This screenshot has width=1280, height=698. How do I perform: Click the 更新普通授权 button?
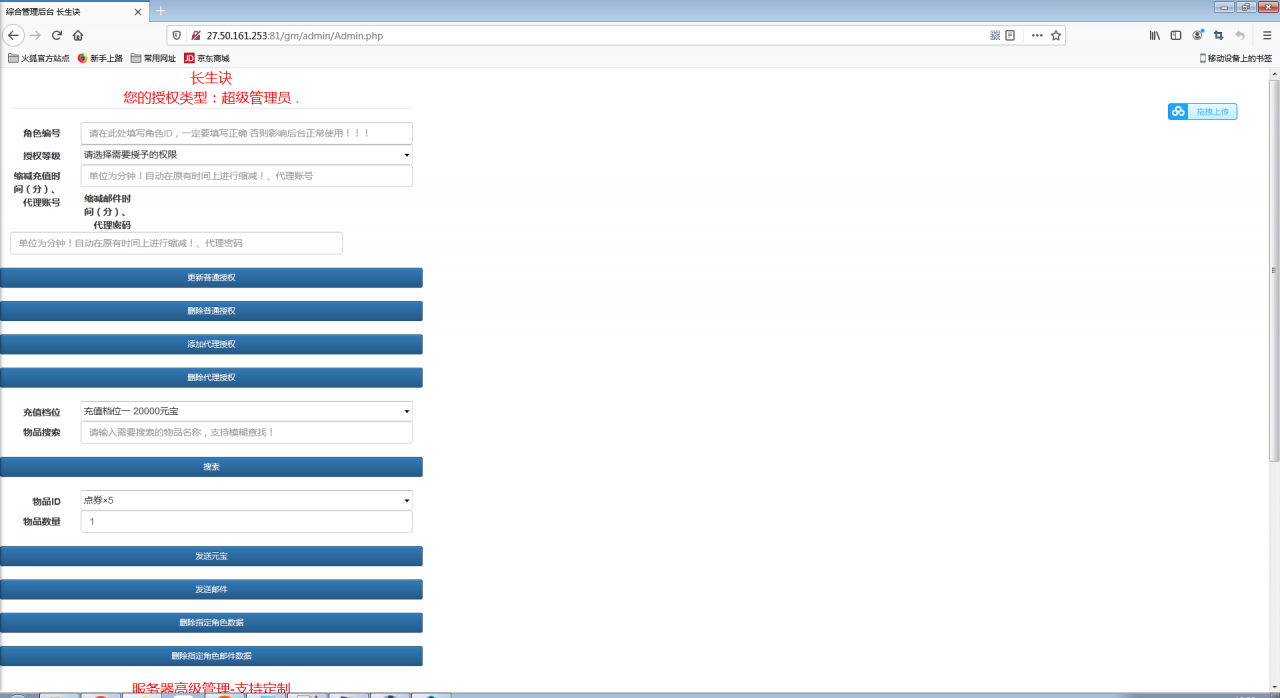click(x=211, y=277)
